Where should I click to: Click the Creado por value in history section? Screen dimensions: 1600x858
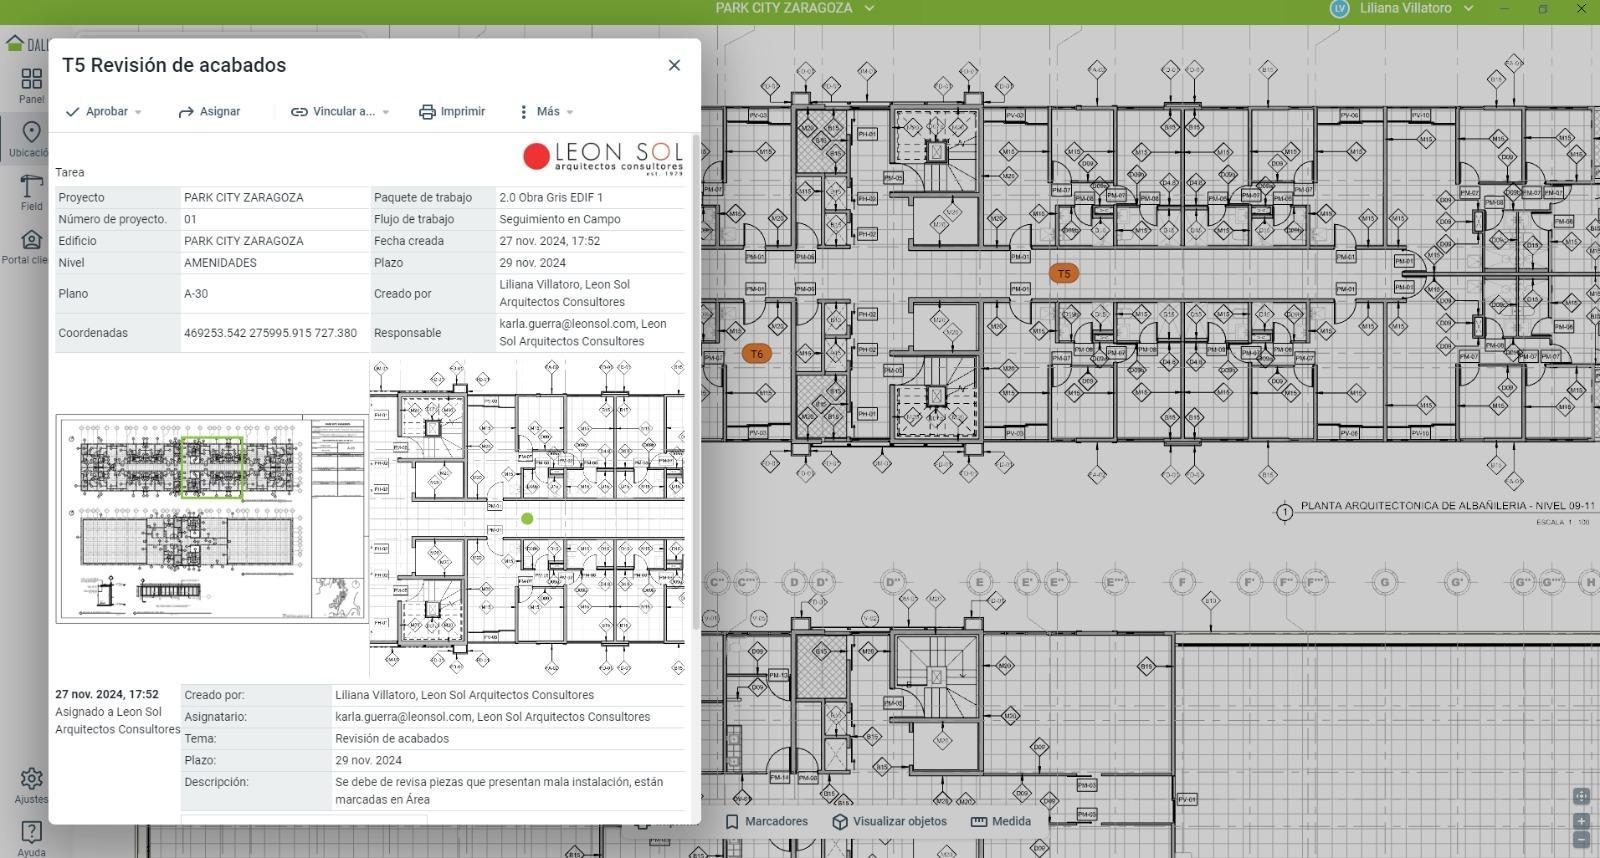tap(465, 695)
